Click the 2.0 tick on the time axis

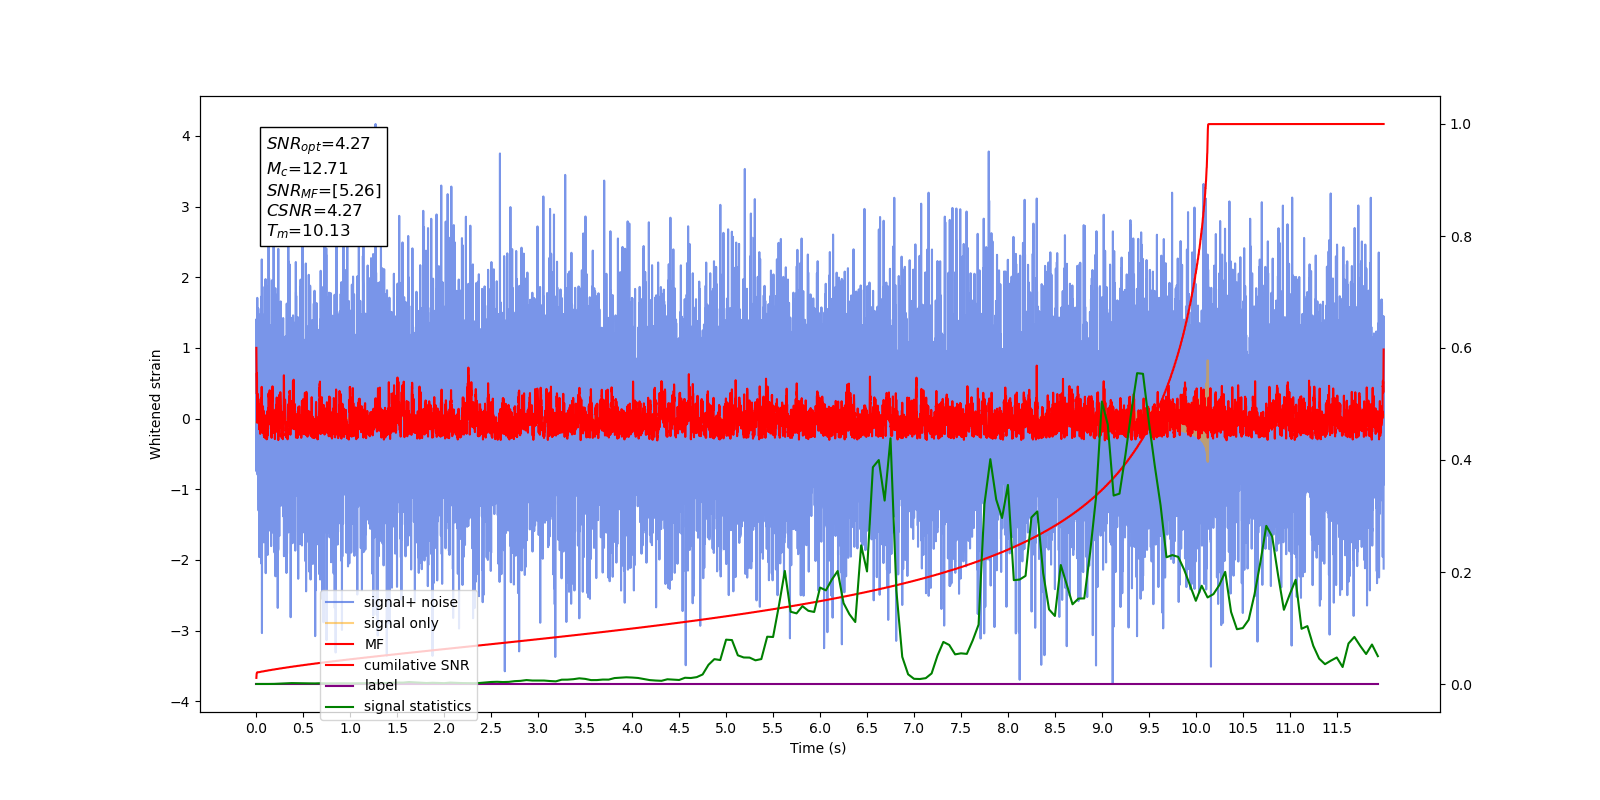444,728
